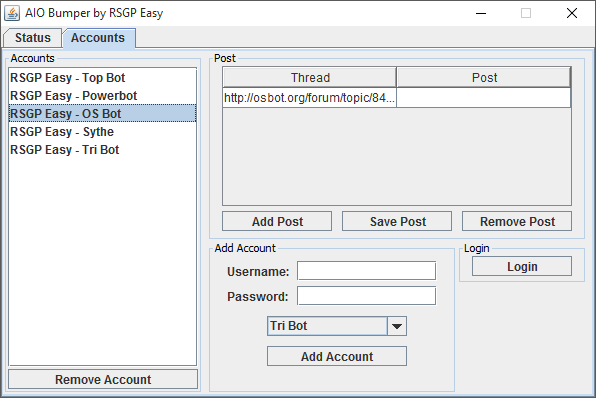596x398 pixels.
Task: Select RSGP Easy - Powerbot account
Action: 102,95
